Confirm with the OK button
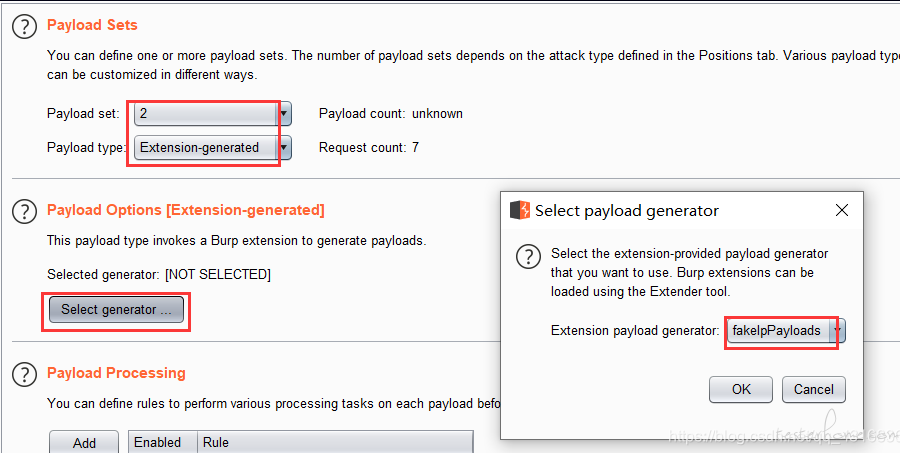 click(741, 389)
